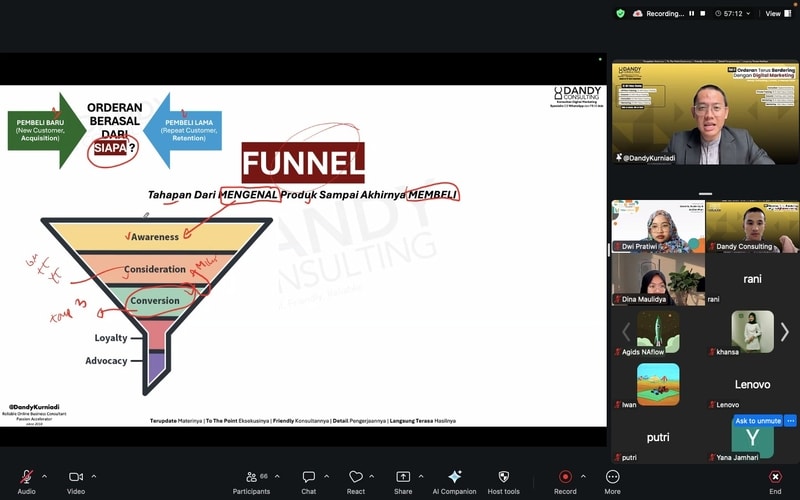Select Dwi Pratiwi's video thumbnail
Screen dimensions: 800x500
[x=658, y=226]
